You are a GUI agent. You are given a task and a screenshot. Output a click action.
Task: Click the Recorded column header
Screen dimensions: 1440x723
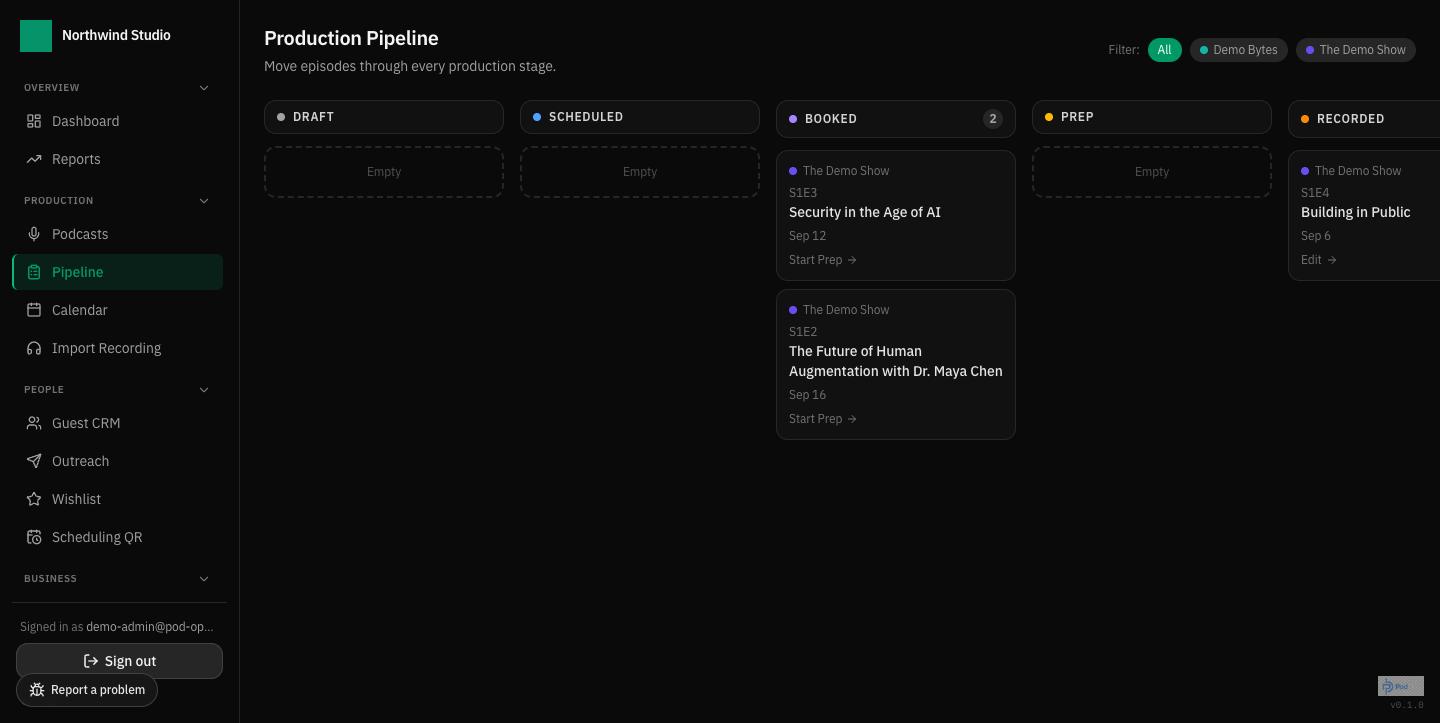coord(1364,119)
